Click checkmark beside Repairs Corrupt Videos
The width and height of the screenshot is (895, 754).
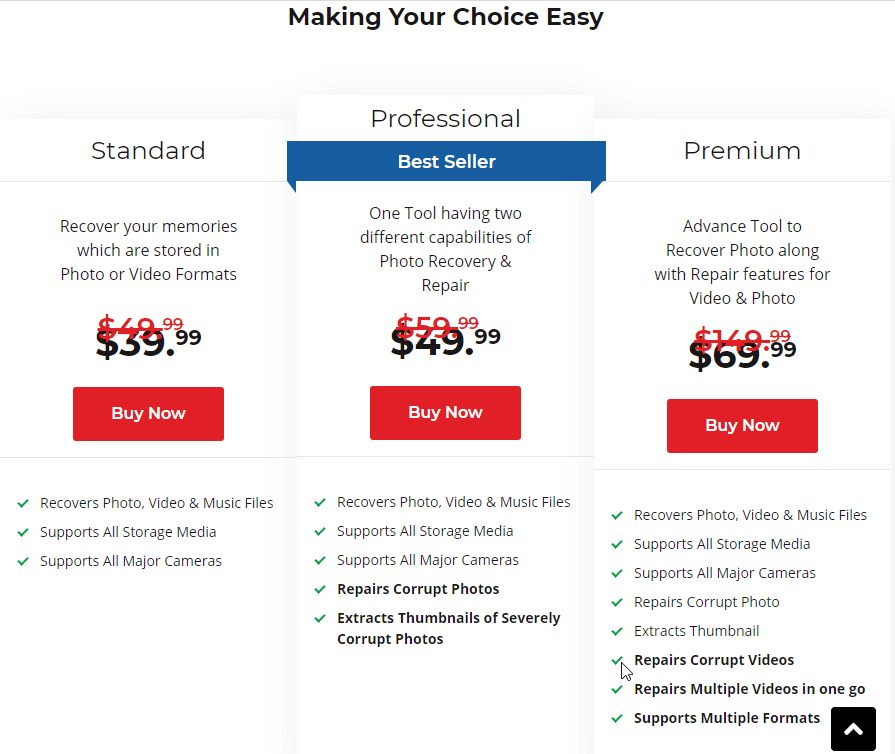tap(617, 660)
